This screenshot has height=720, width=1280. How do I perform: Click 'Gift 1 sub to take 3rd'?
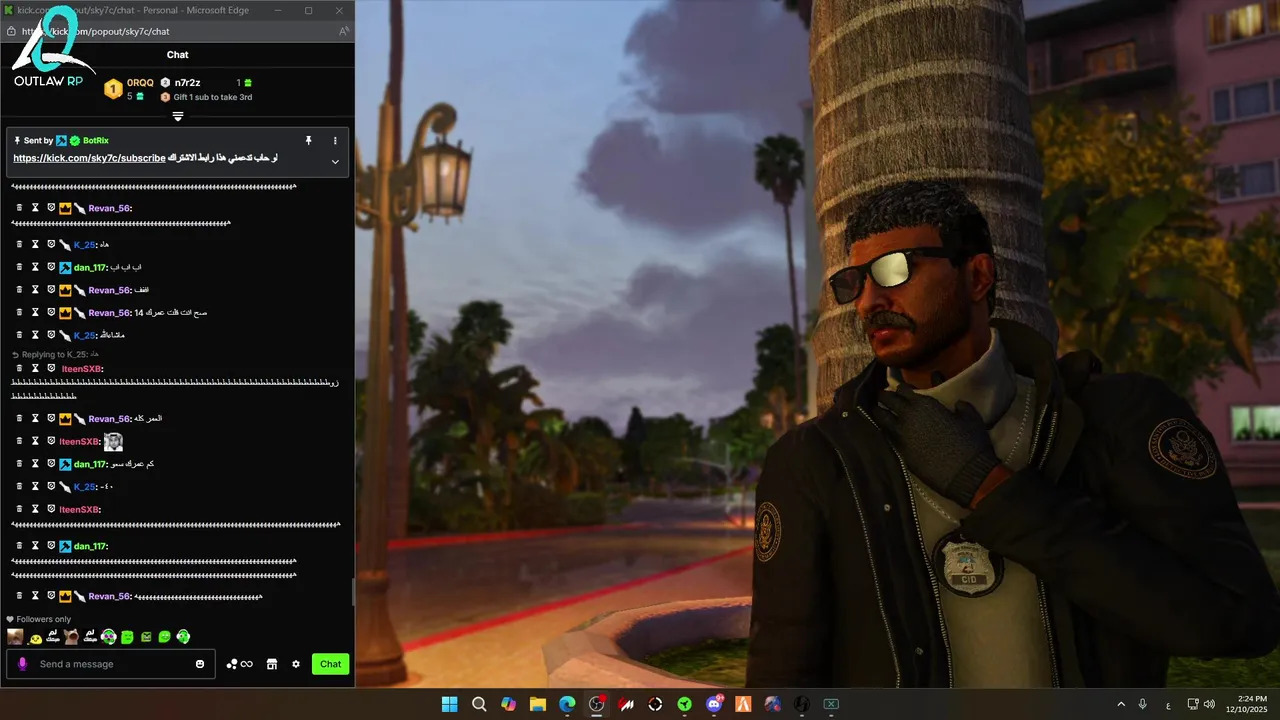tap(213, 97)
